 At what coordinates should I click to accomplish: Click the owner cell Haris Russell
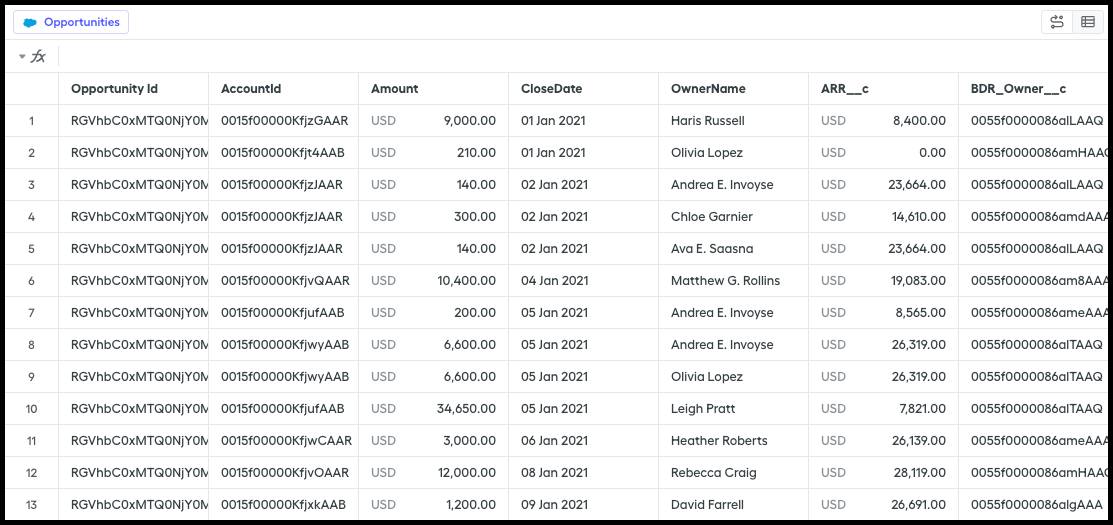click(734, 121)
